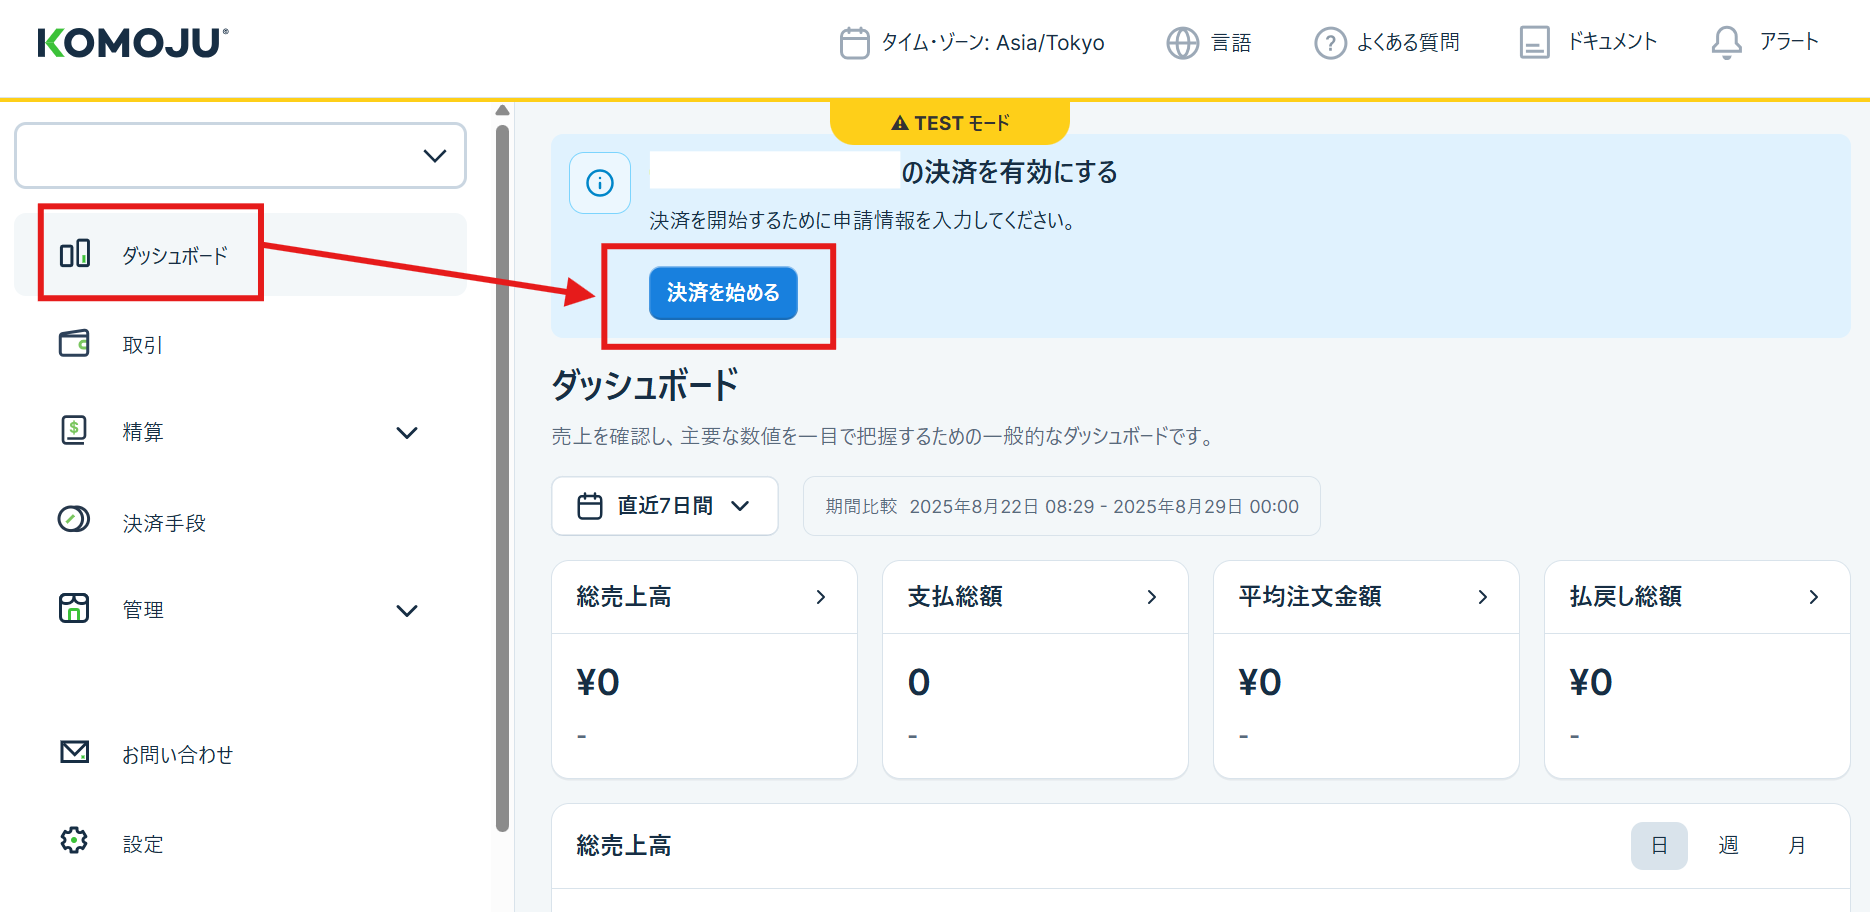Open the merchant account selector dropdown
Image resolution: width=1870 pixels, height=912 pixels.
pyautogui.click(x=240, y=156)
